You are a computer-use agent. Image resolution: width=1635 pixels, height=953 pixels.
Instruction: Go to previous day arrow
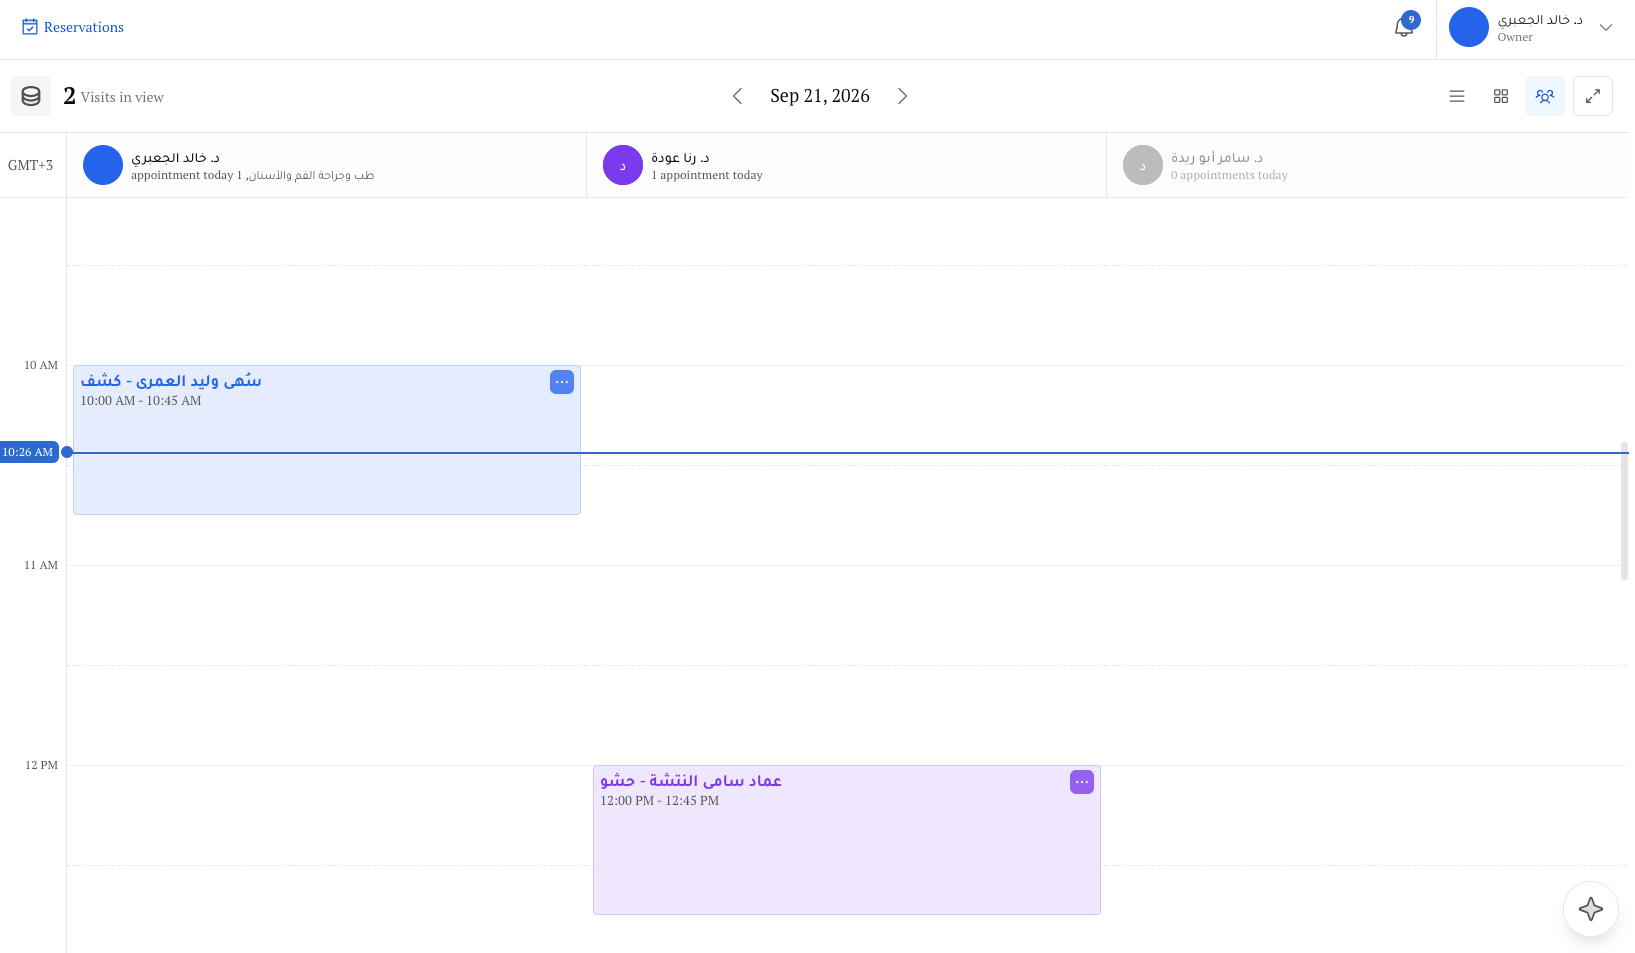point(737,96)
